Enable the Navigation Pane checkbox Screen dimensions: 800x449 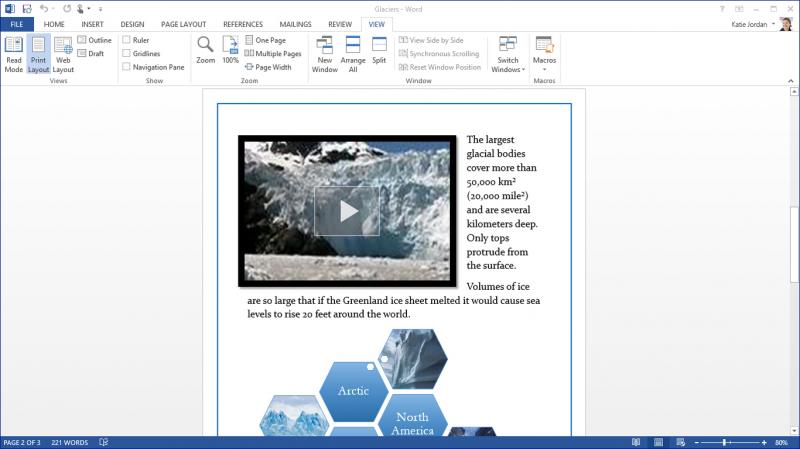[x=126, y=67]
